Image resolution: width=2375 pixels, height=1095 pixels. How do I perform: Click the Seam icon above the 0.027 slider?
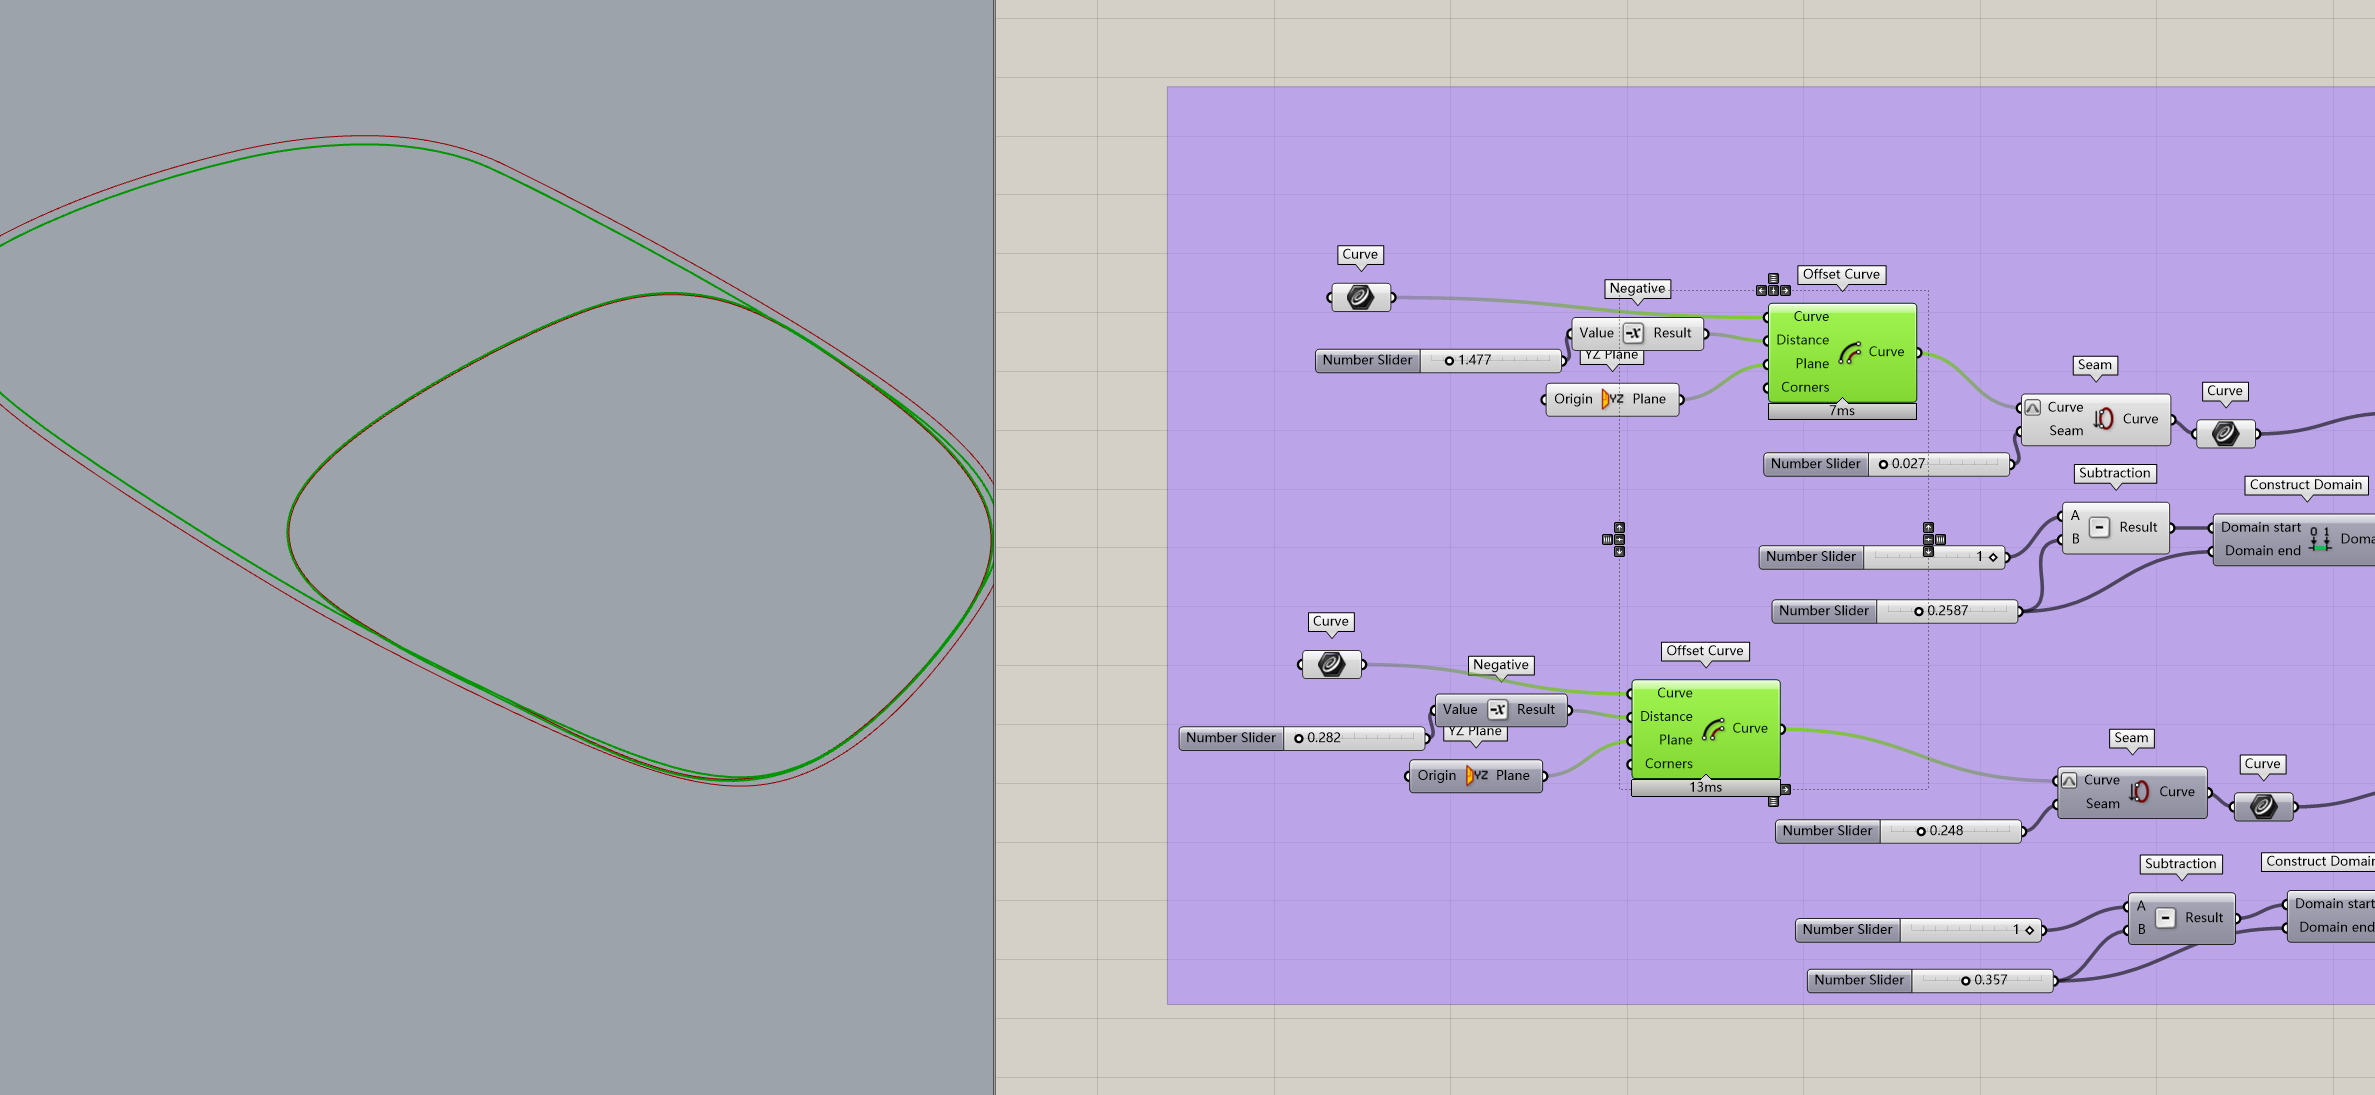2104,419
